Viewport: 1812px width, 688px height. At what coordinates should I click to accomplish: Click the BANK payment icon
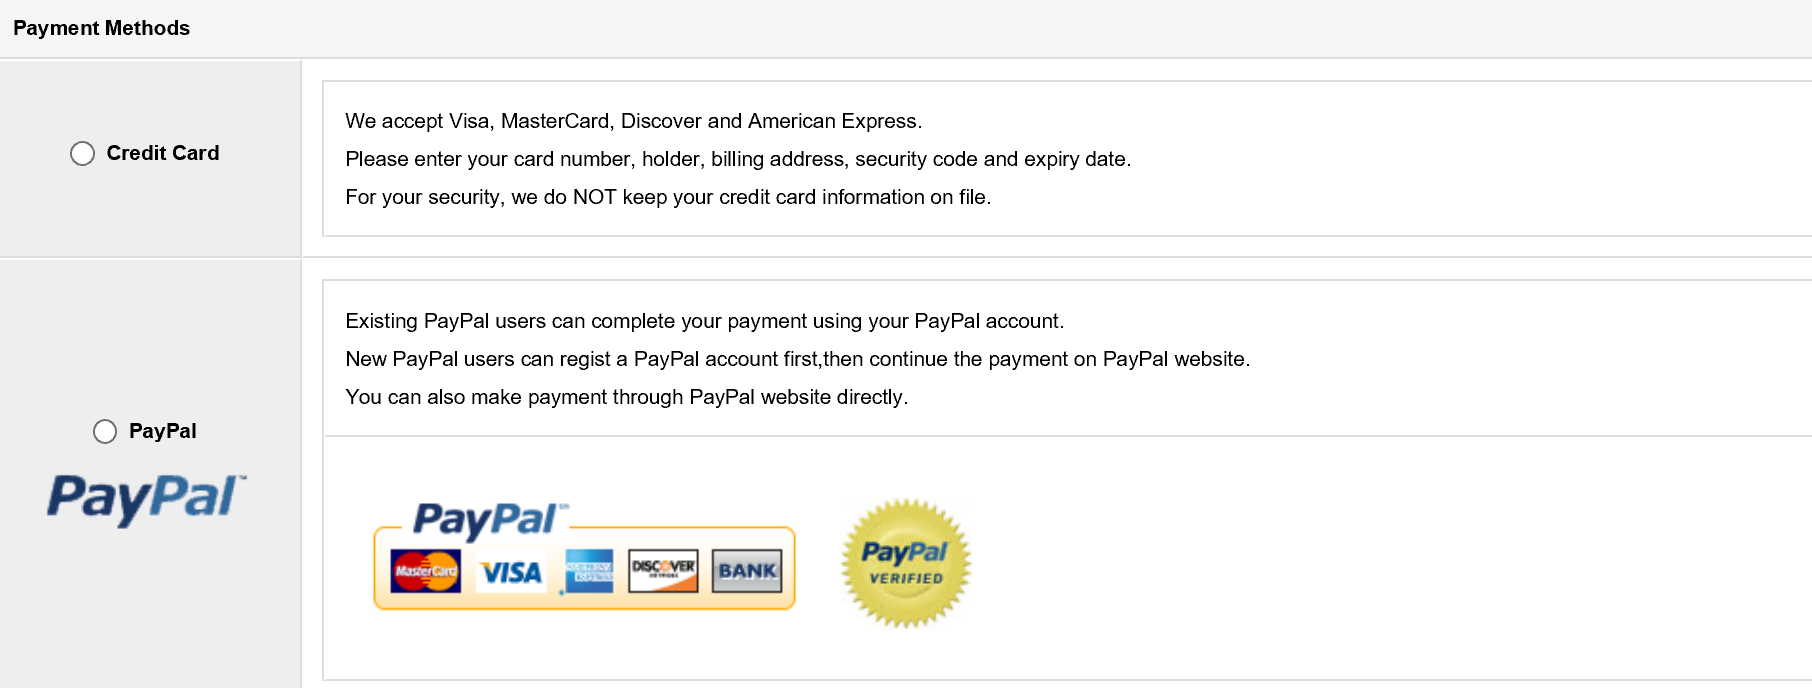pyautogui.click(x=747, y=571)
